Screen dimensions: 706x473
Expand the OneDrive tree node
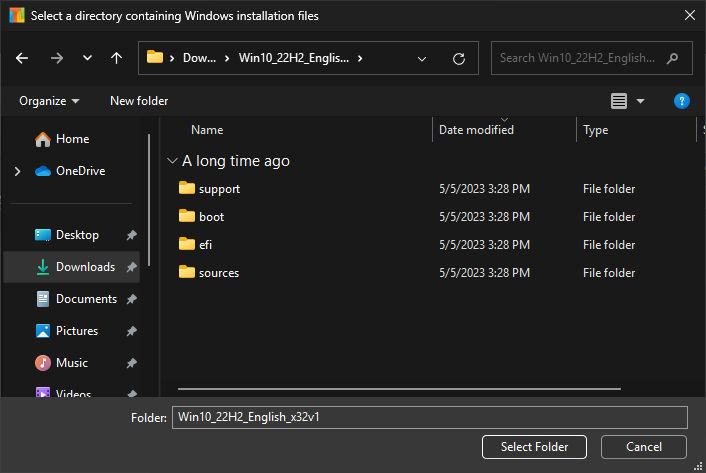(x=17, y=171)
